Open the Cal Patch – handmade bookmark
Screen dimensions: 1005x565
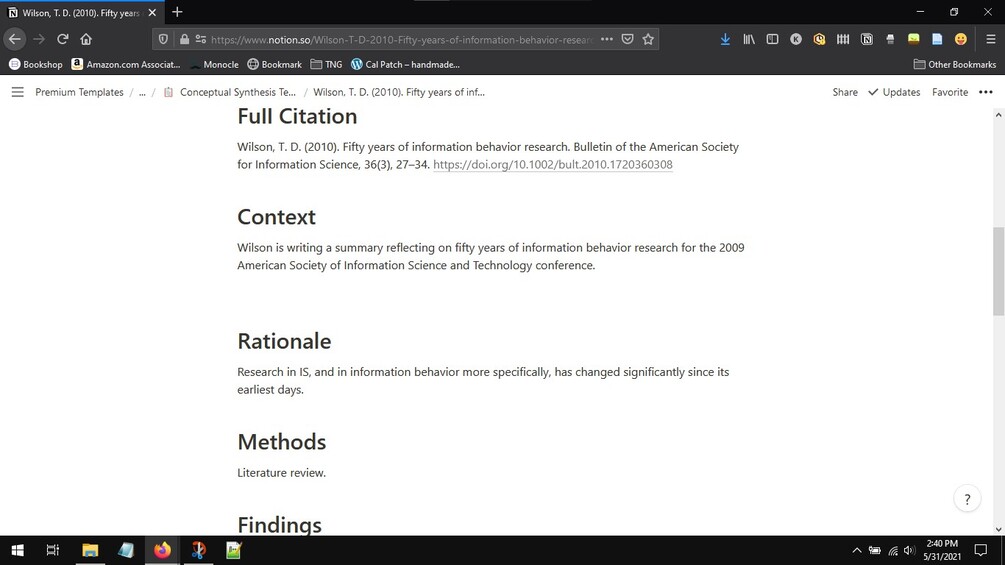click(406, 64)
